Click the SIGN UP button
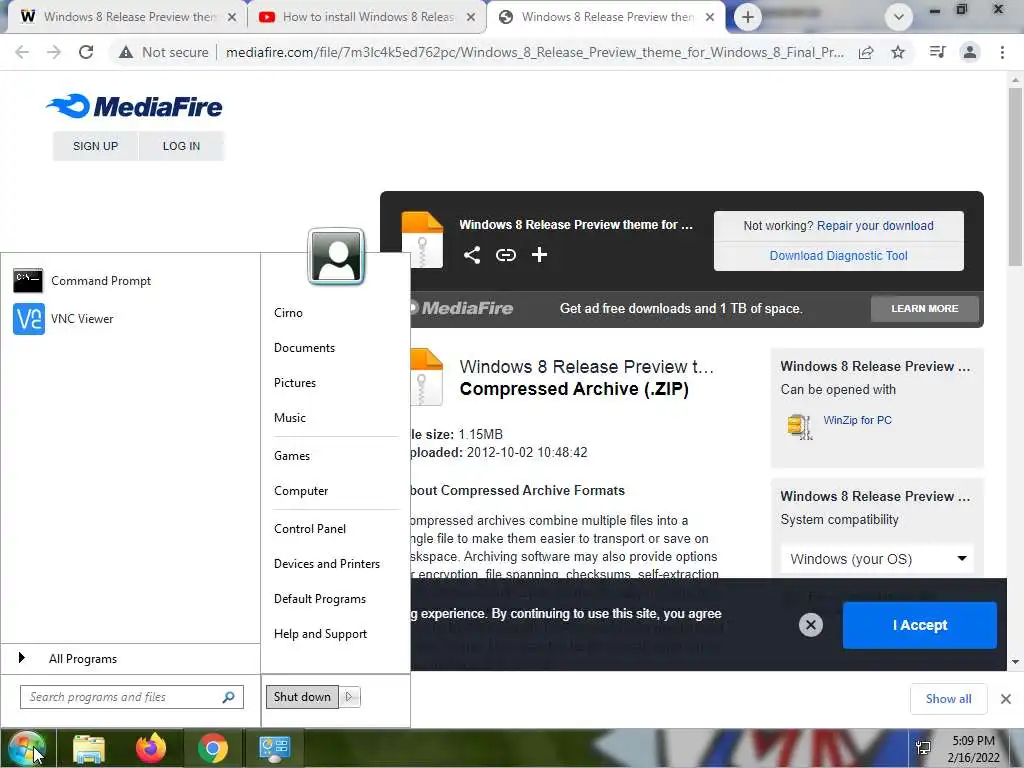 [95, 146]
